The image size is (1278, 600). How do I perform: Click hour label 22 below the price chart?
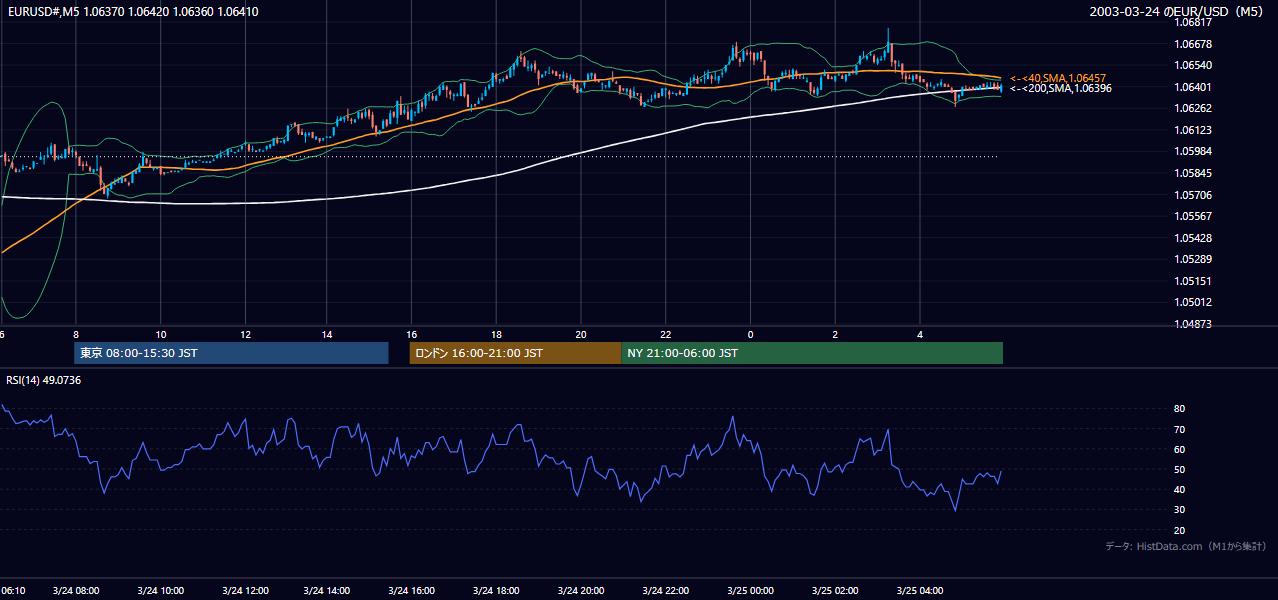pyautogui.click(x=665, y=333)
